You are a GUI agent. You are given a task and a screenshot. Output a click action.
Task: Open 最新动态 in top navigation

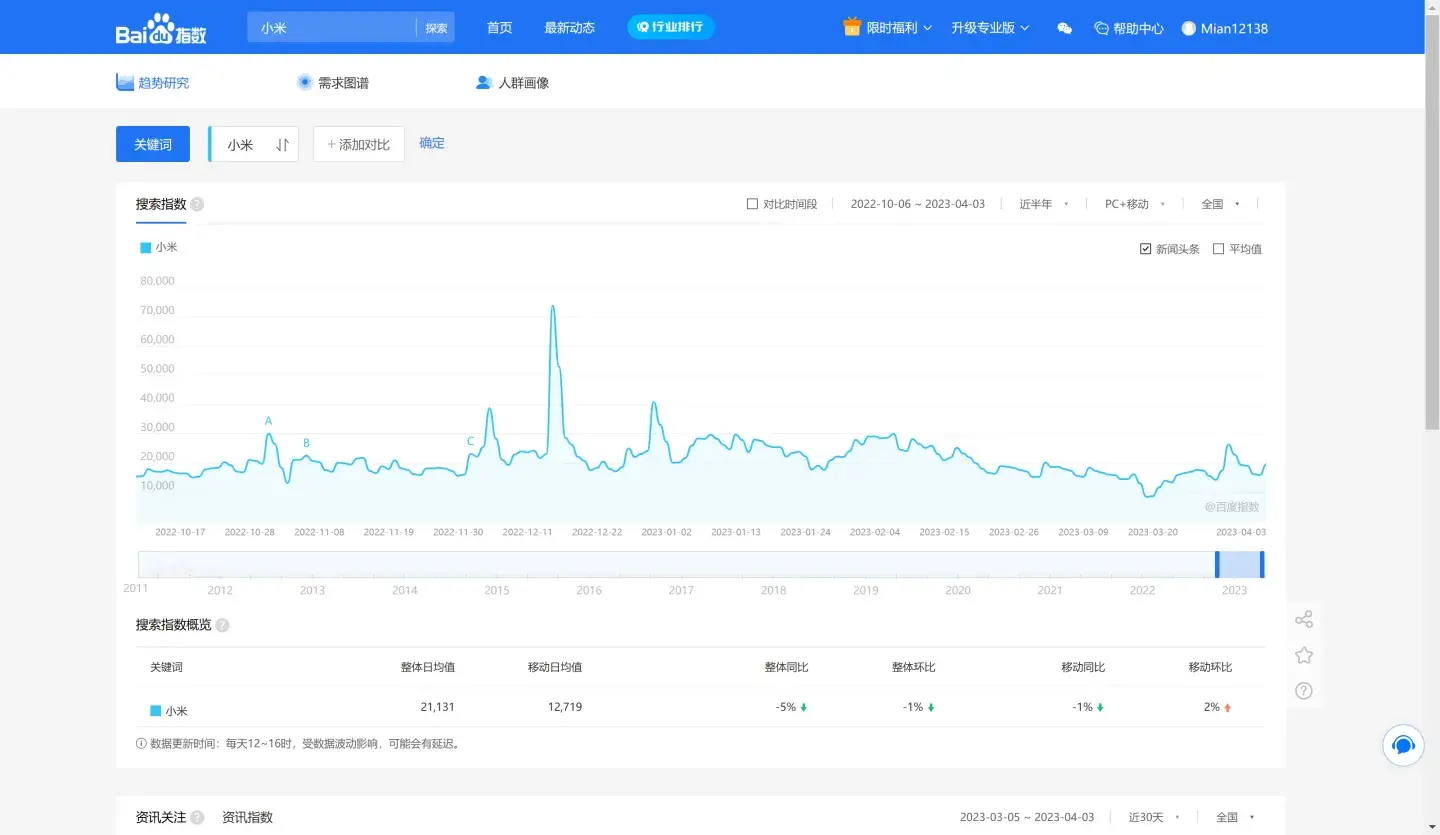(569, 28)
